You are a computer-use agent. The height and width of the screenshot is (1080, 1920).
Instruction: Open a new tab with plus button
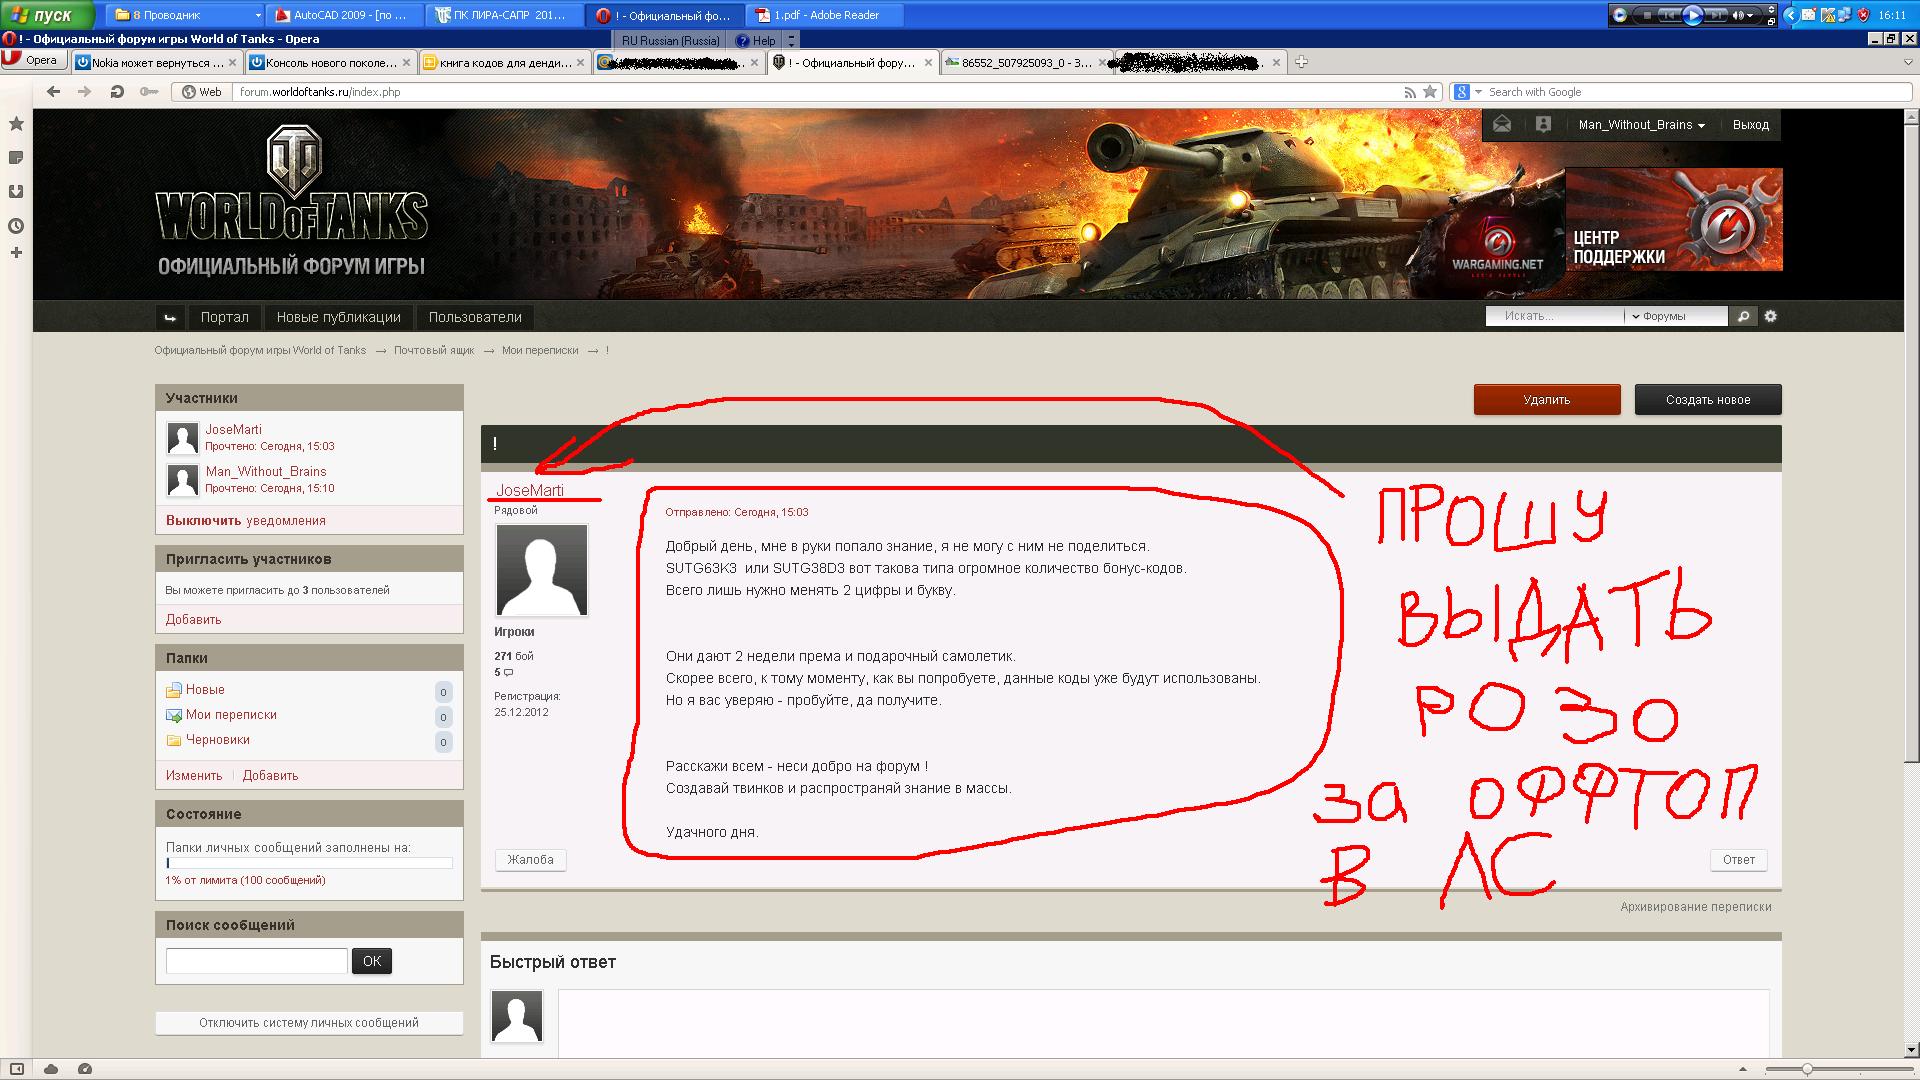1301,62
